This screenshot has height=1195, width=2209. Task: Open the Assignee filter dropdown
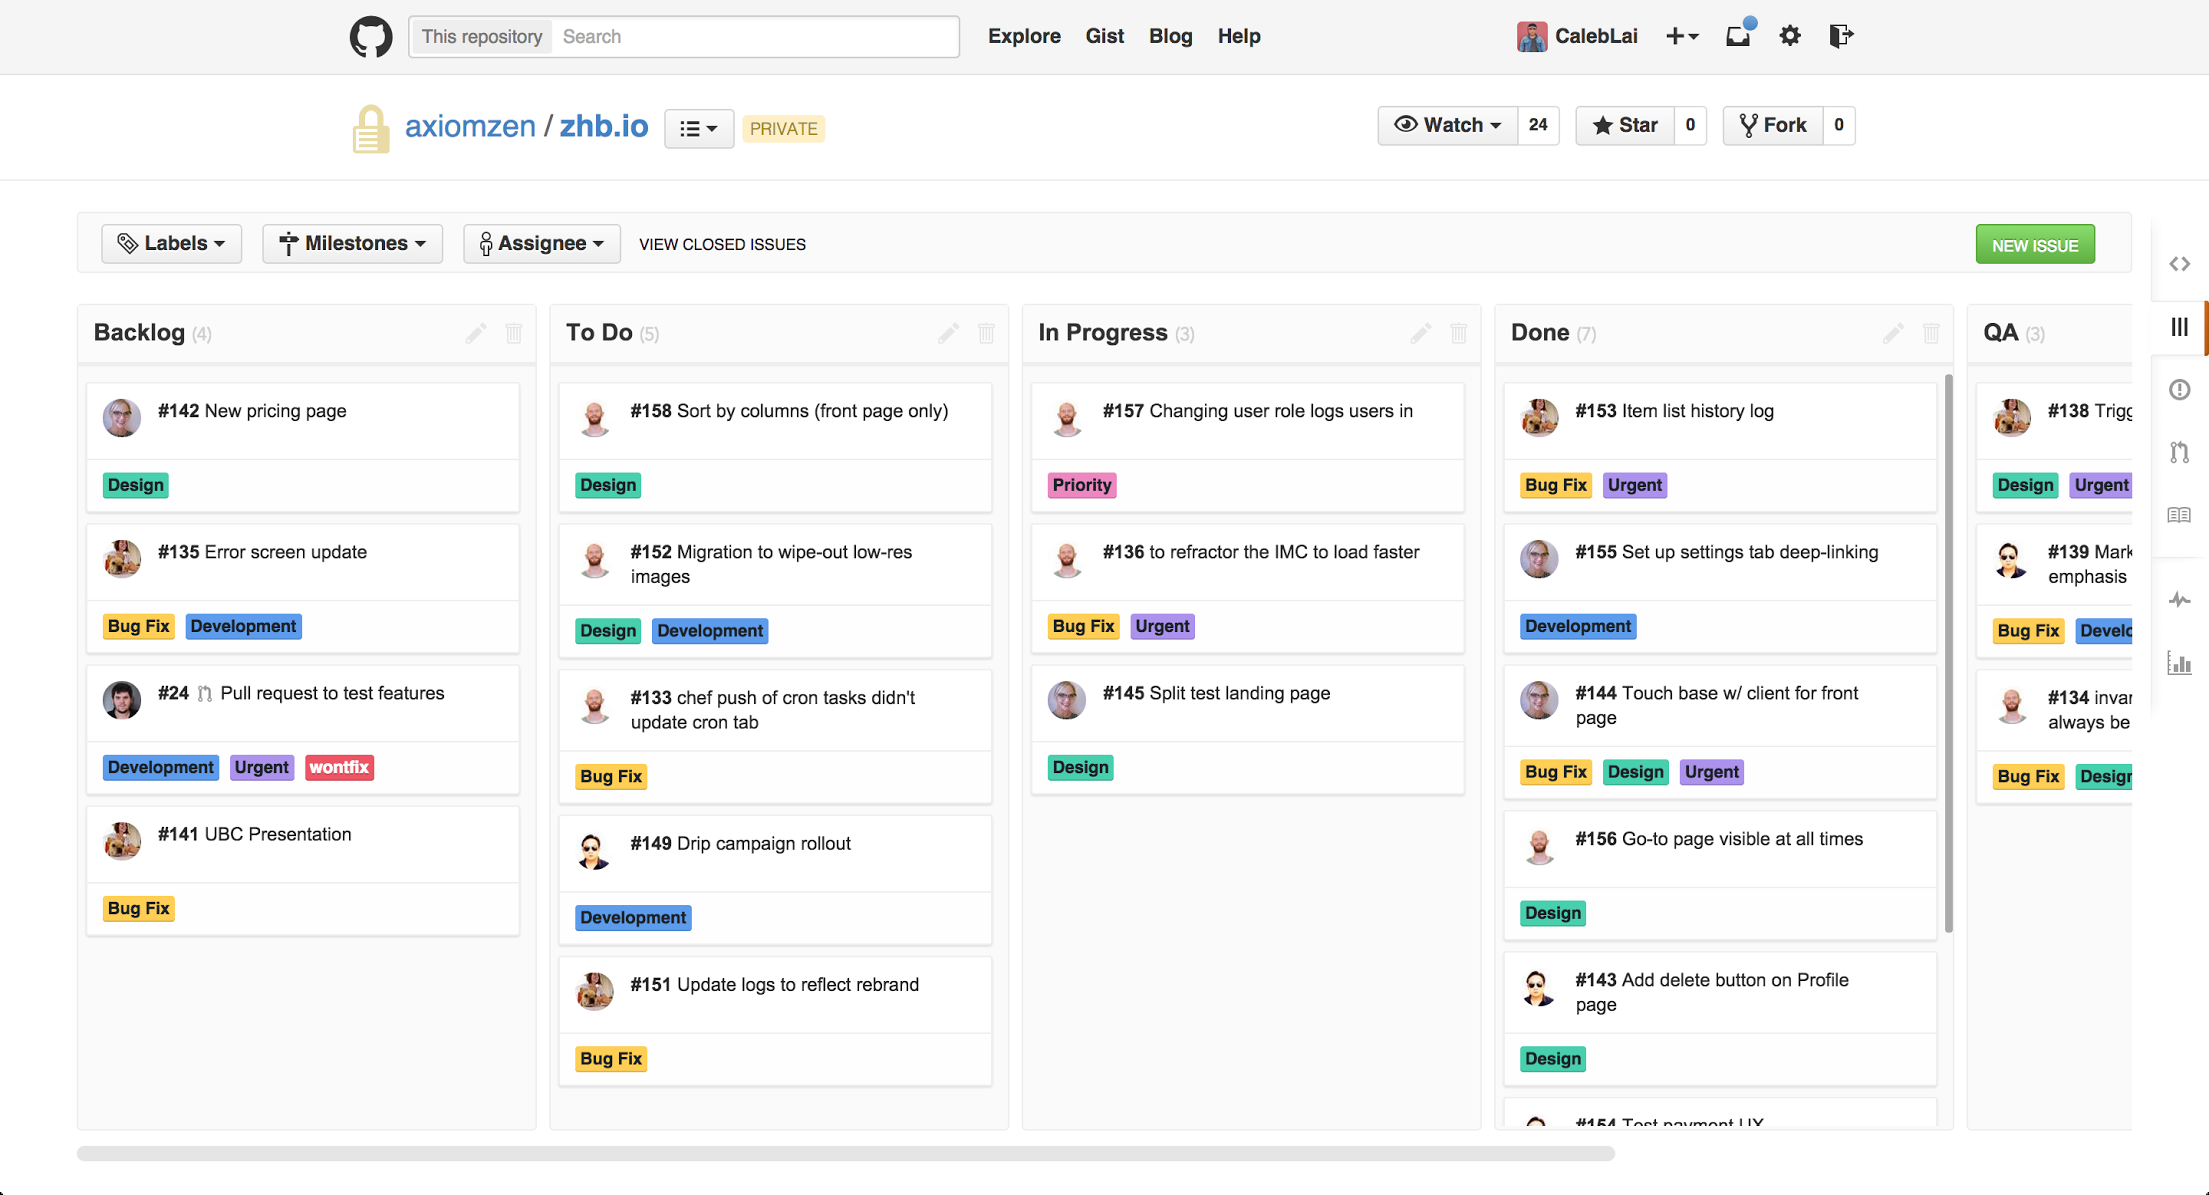[x=541, y=244]
